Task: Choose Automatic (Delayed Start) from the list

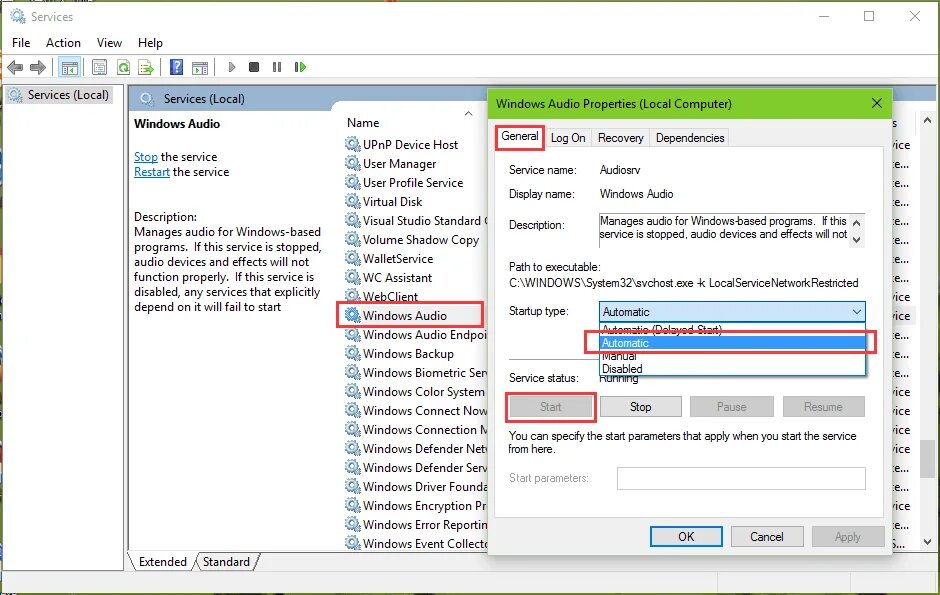Action: 732,329
